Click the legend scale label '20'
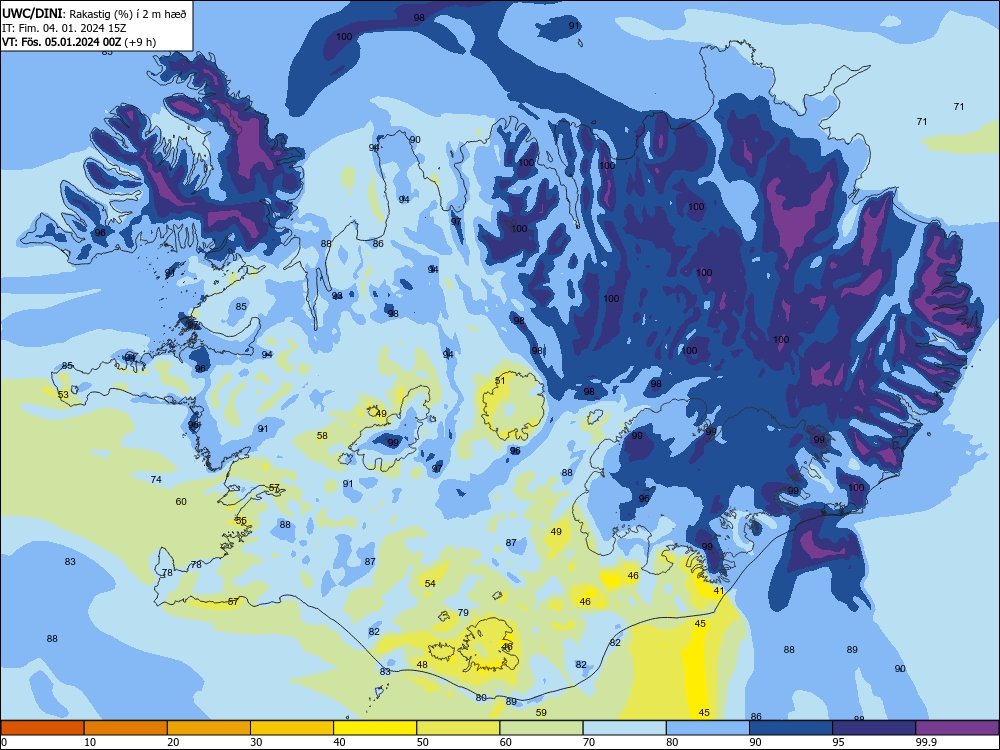Viewport: 1000px width, 750px height. click(173, 742)
